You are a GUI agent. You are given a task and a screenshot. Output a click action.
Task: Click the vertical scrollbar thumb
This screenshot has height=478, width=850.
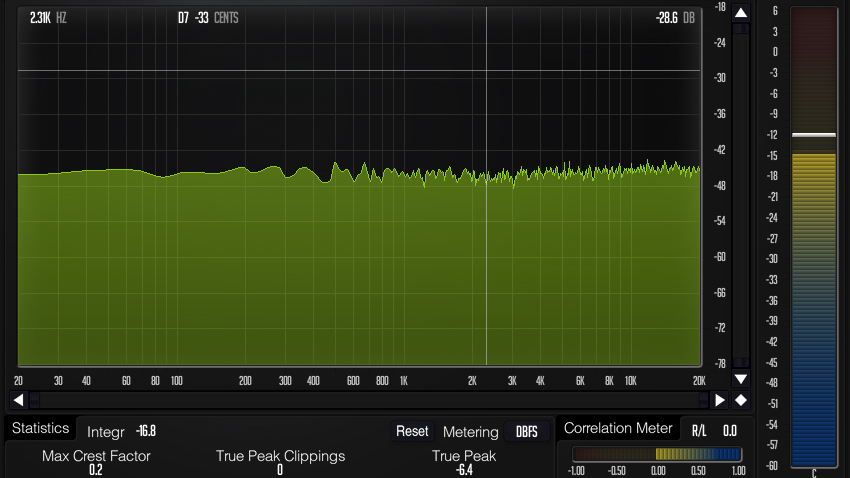740,30
